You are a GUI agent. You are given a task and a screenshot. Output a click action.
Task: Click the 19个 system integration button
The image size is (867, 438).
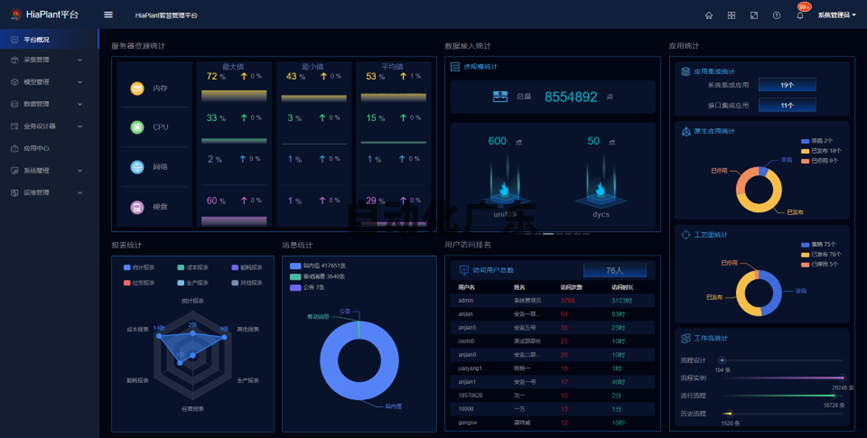tap(787, 85)
